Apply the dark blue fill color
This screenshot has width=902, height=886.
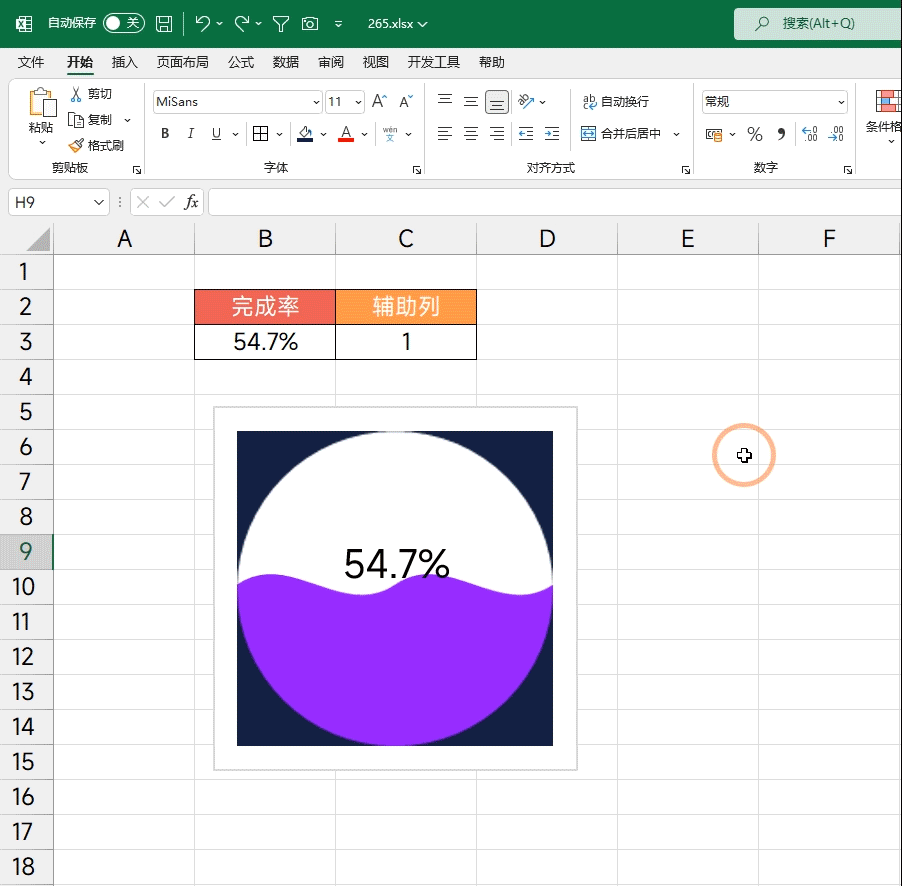305,133
